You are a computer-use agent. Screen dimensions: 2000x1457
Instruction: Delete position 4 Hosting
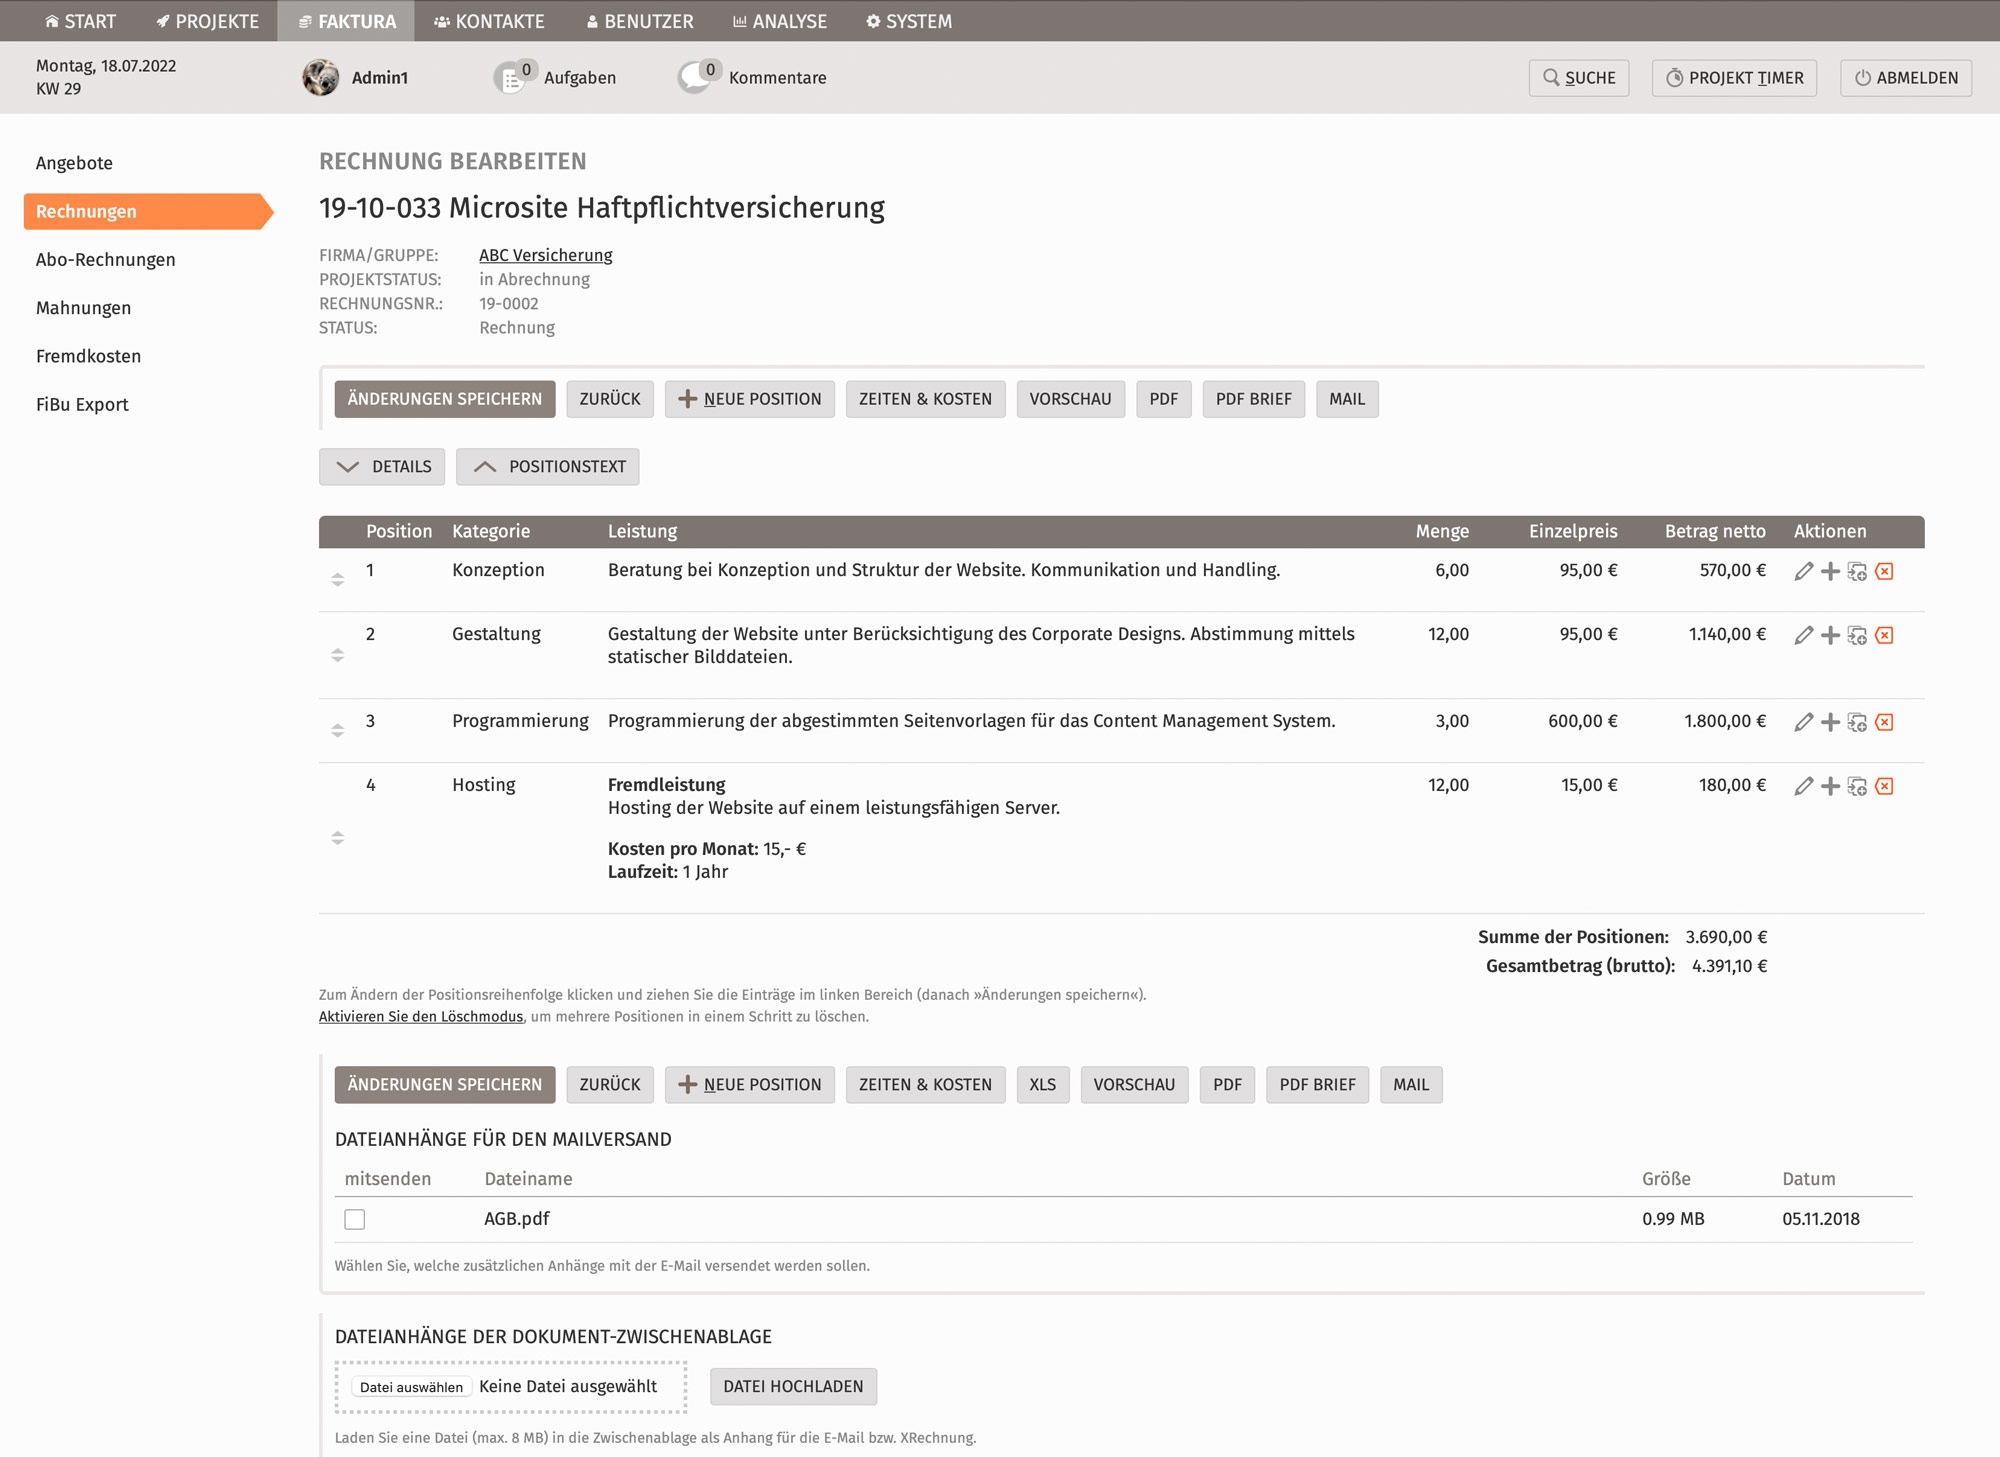tap(1884, 786)
